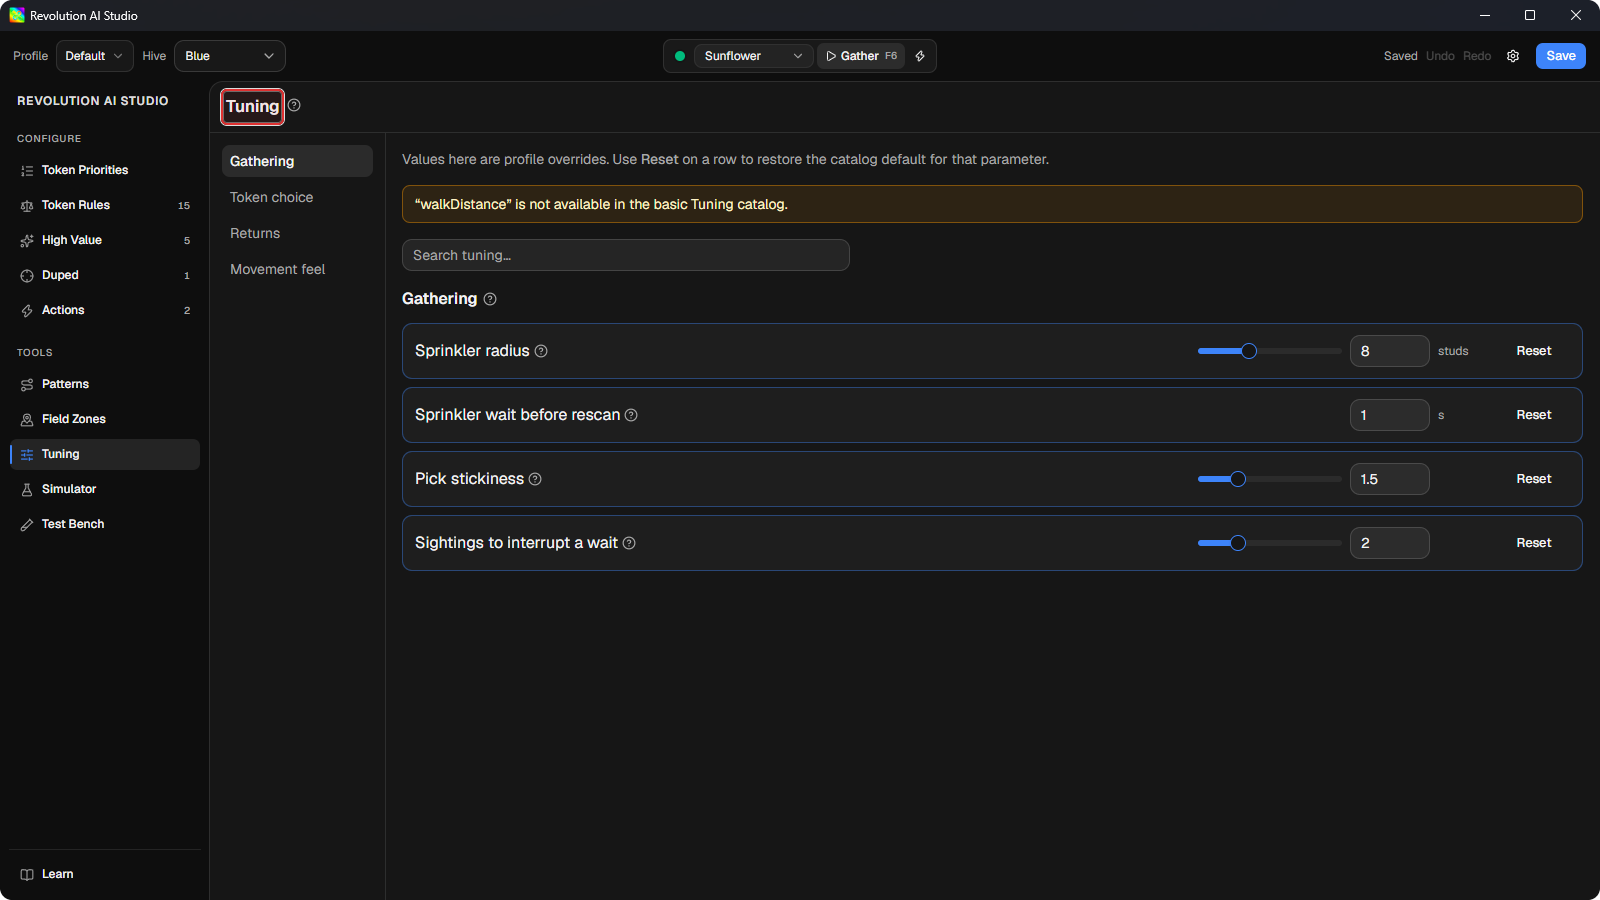
Task: Switch to Token choice tab
Action: (x=297, y=197)
